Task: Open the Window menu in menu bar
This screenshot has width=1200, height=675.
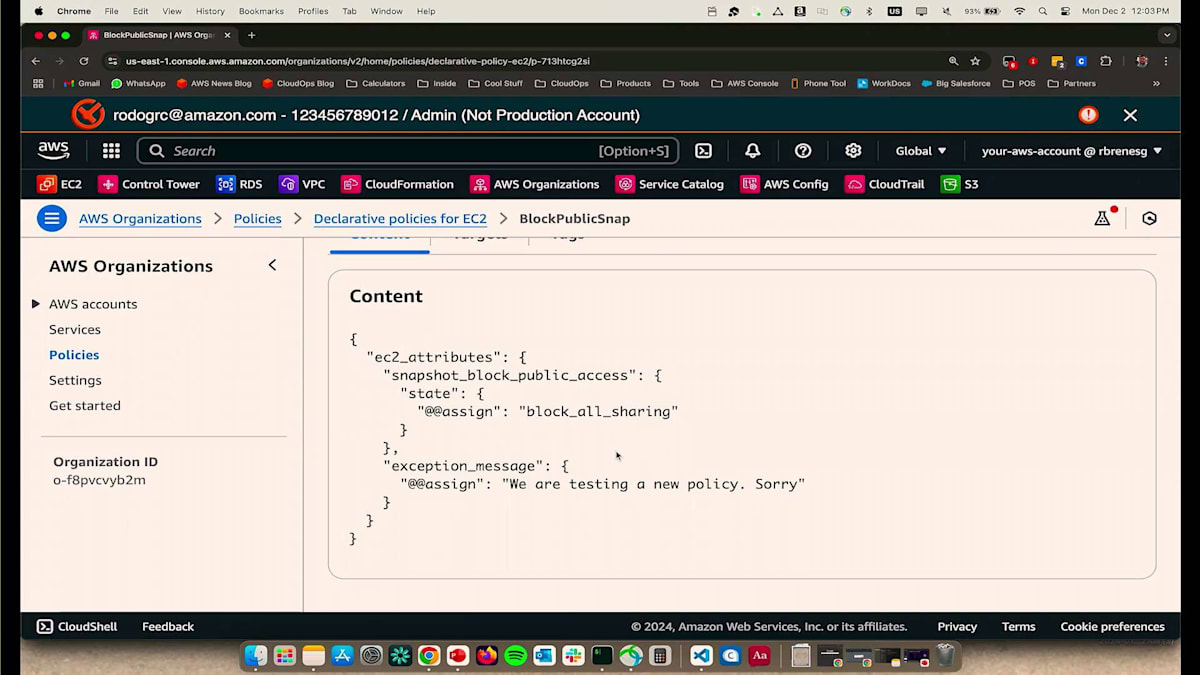Action: (x=387, y=11)
